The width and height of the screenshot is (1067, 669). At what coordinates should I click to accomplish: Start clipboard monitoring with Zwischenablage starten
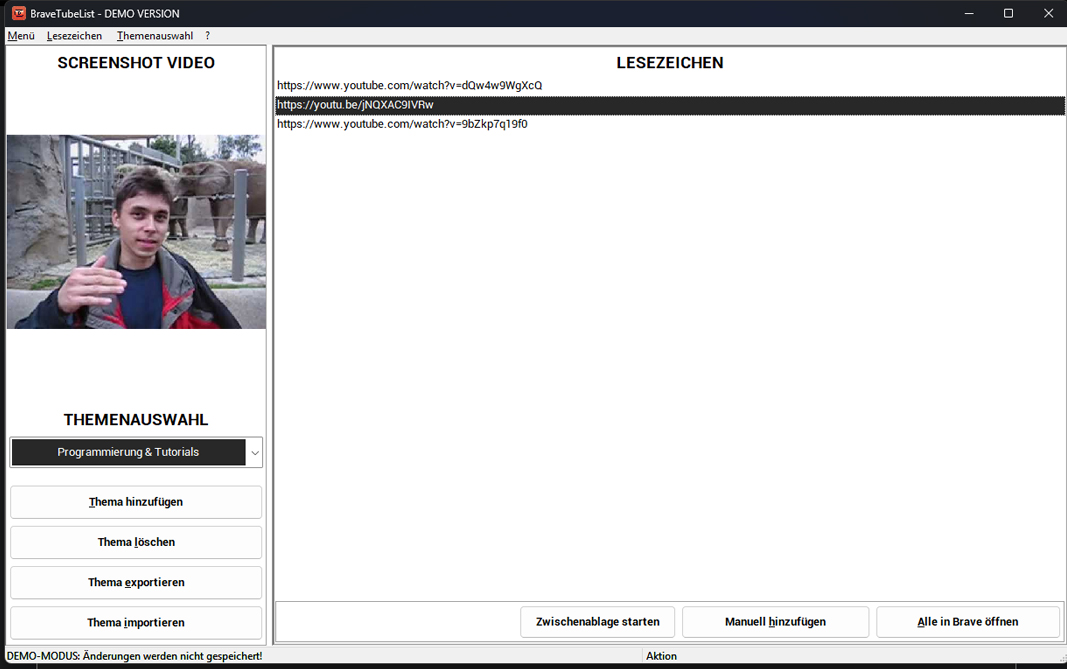tap(597, 621)
